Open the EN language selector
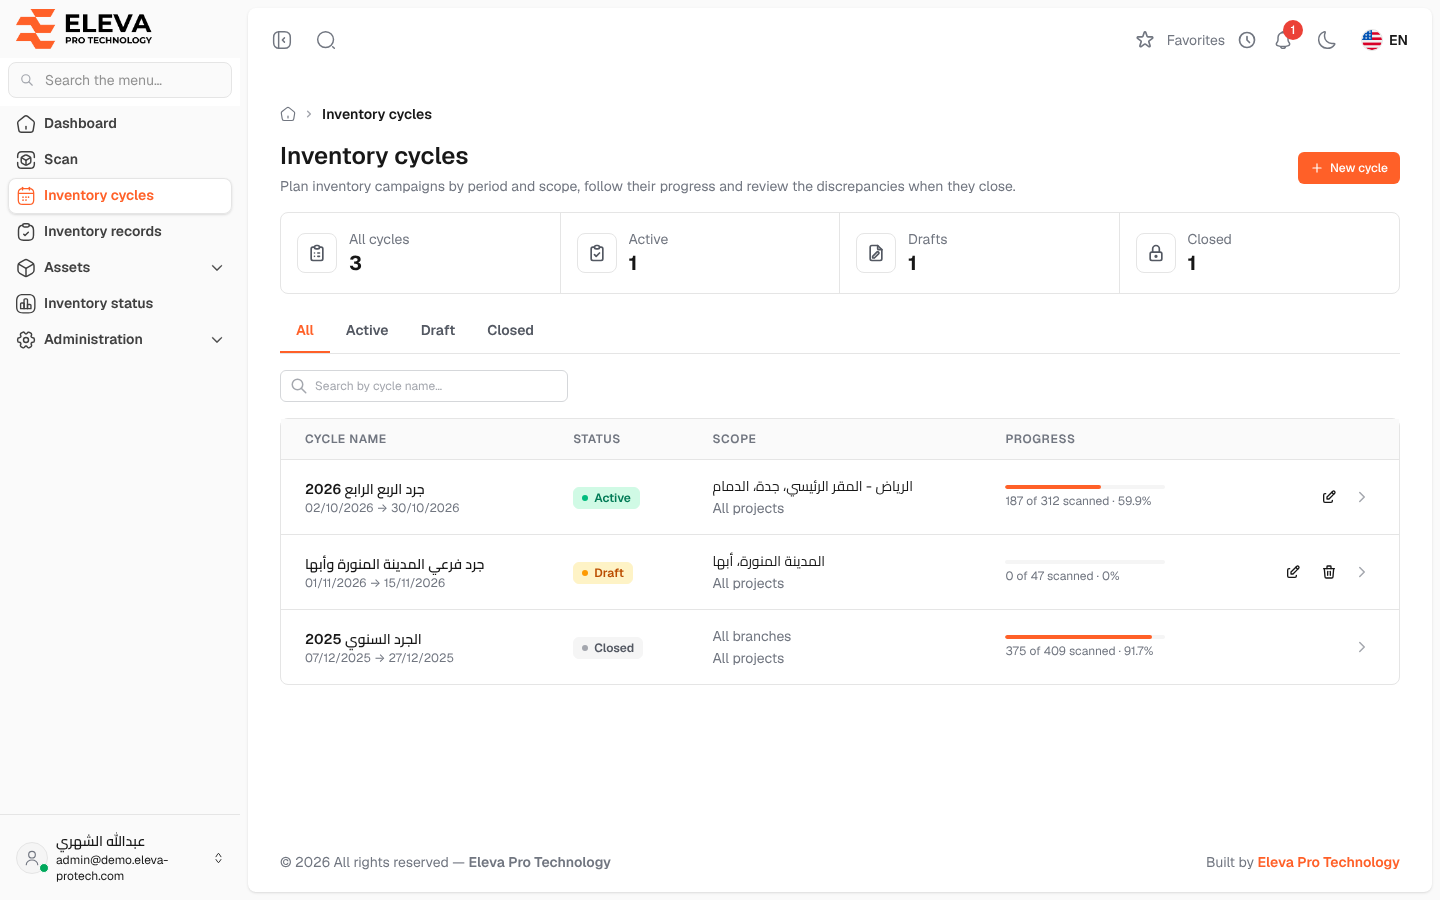 point(1385,40)
